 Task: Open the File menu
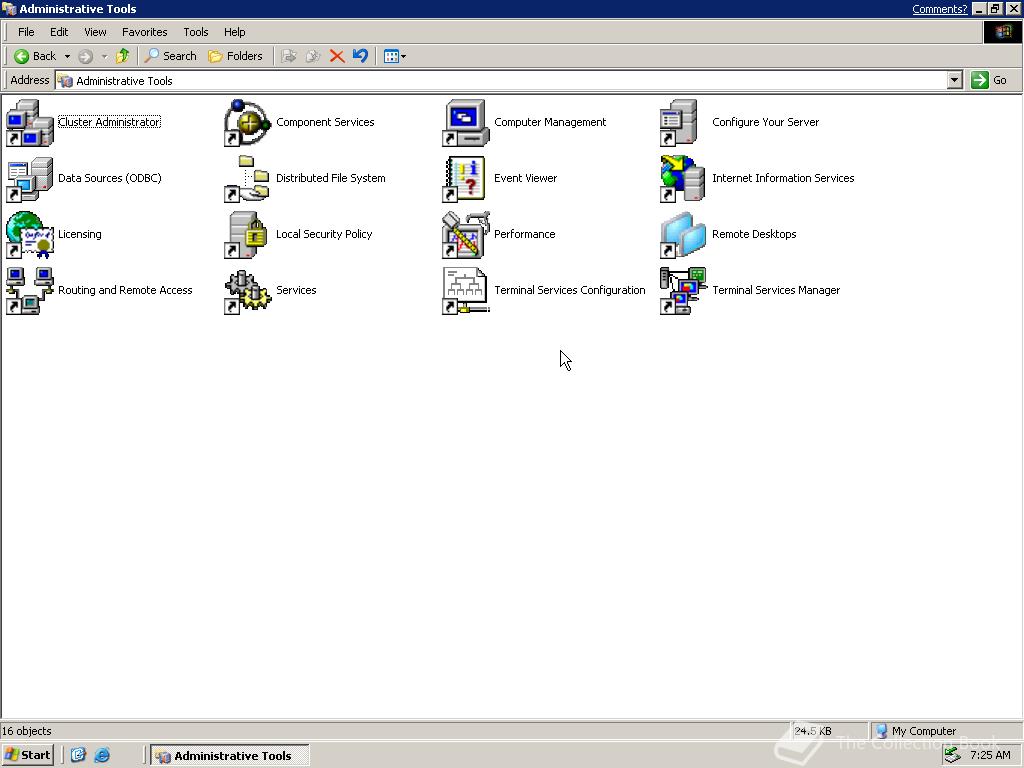tap(26, 32)
